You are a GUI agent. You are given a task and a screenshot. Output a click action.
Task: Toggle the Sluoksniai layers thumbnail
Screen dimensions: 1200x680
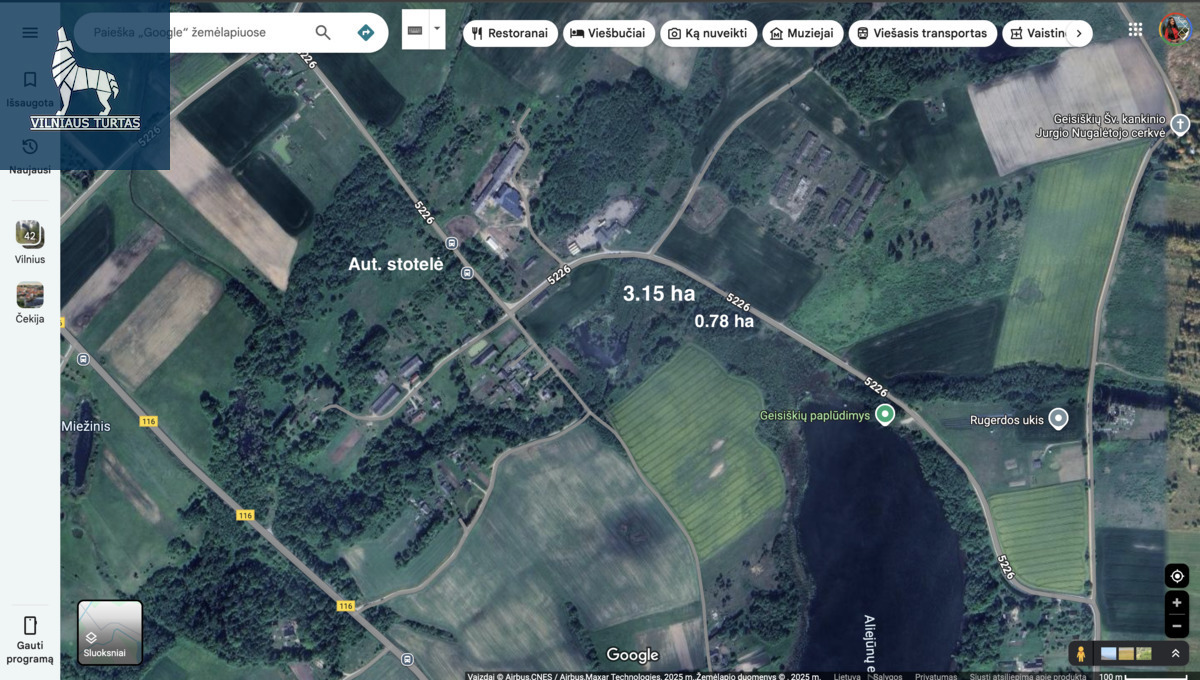click(110, 632)
